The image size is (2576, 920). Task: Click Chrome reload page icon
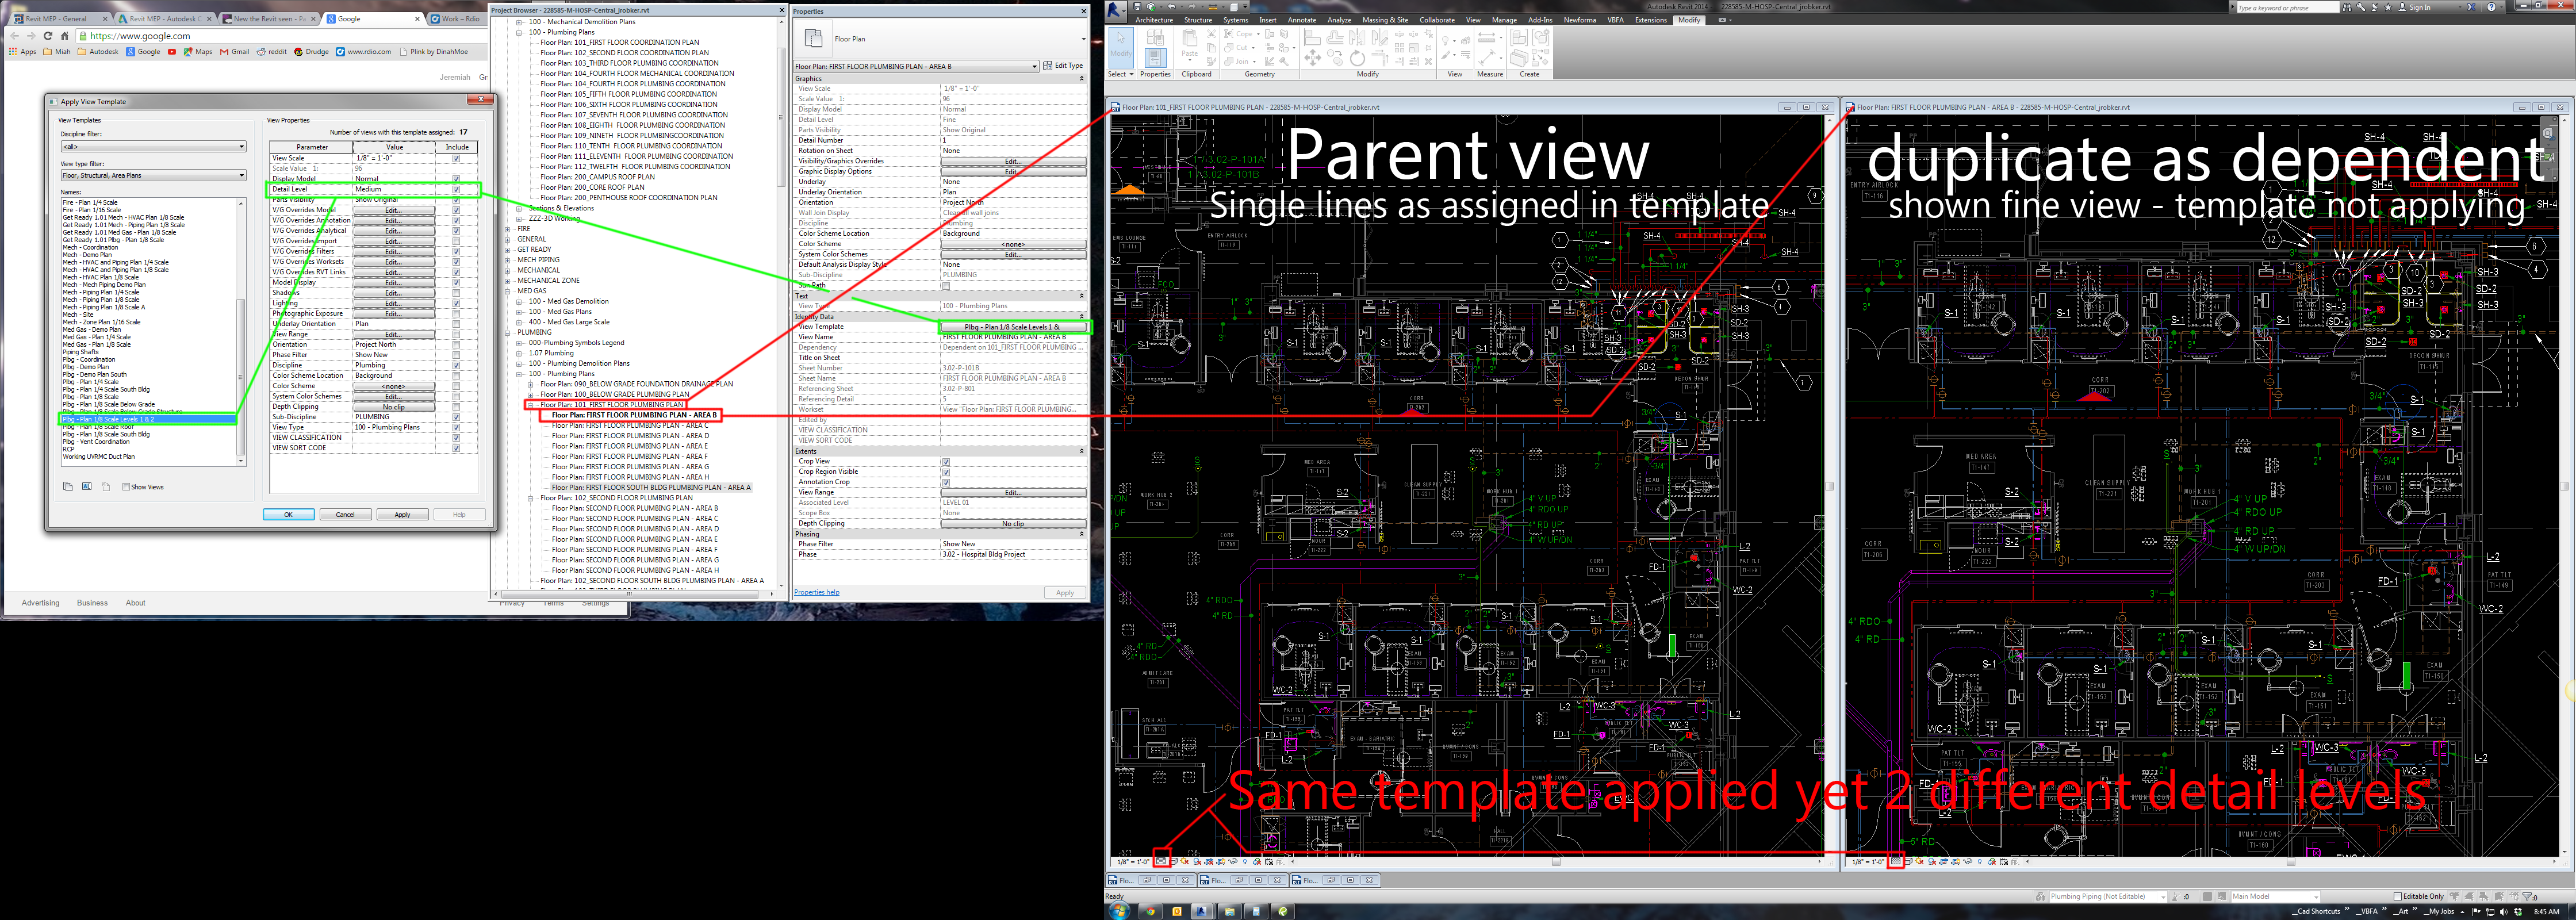(47, 36)
